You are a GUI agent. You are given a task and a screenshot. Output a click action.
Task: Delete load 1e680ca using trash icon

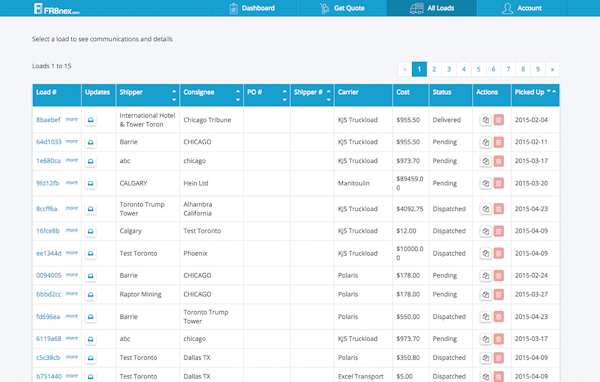(x=498, y=161)
